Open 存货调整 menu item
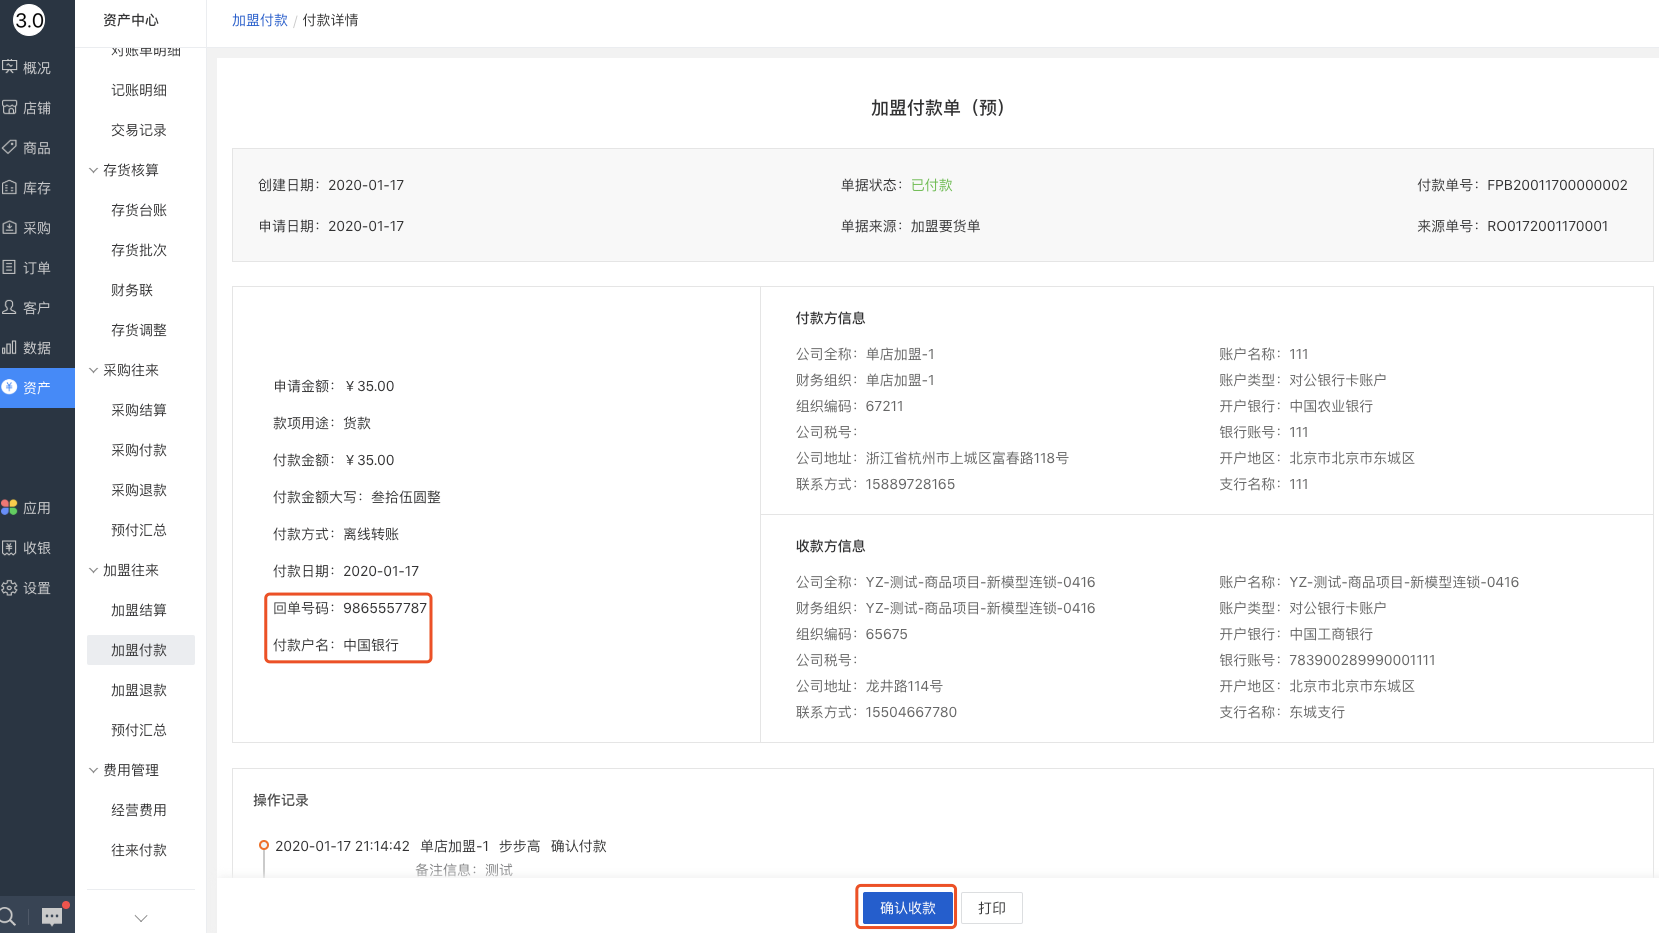This screenshot has height=933, width=1659. click(139, 330)
